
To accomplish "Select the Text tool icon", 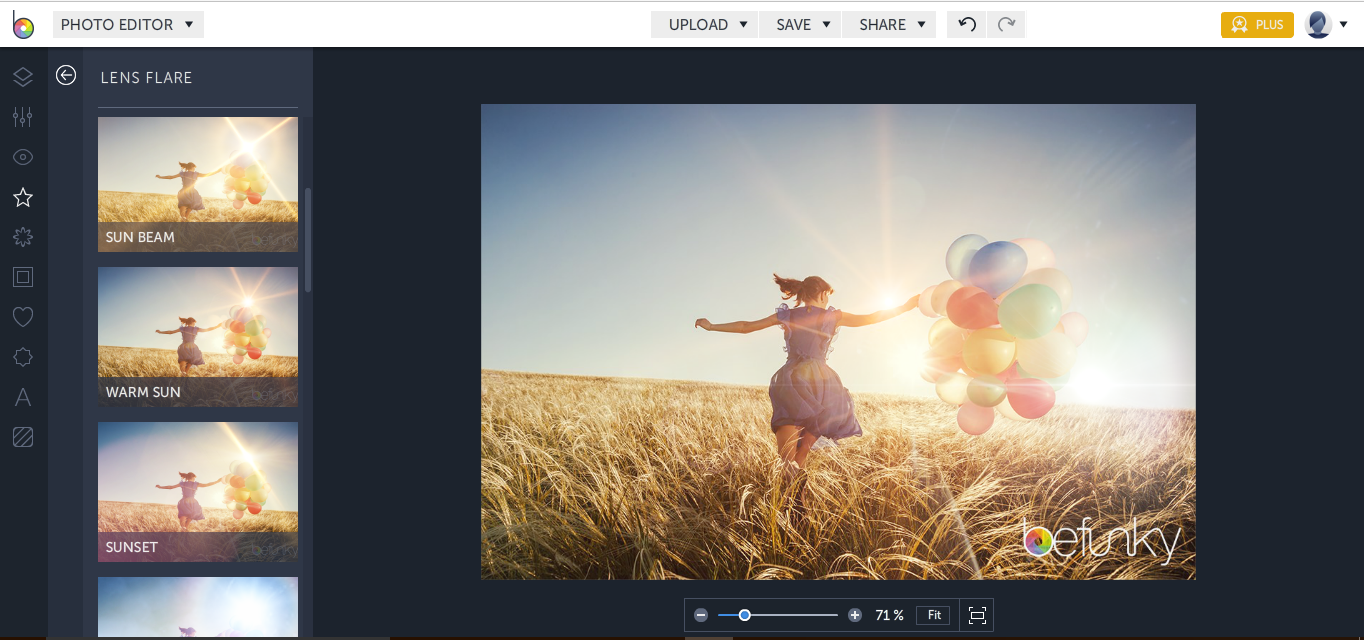I will (x=23, y=397).
